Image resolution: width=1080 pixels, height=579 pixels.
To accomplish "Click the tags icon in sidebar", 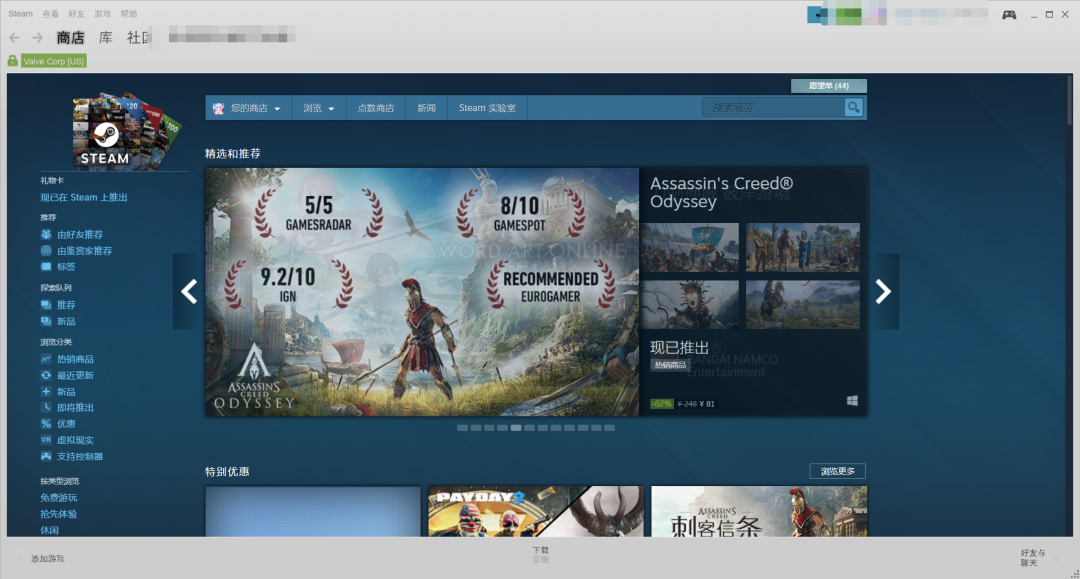I will click(46, 266).
